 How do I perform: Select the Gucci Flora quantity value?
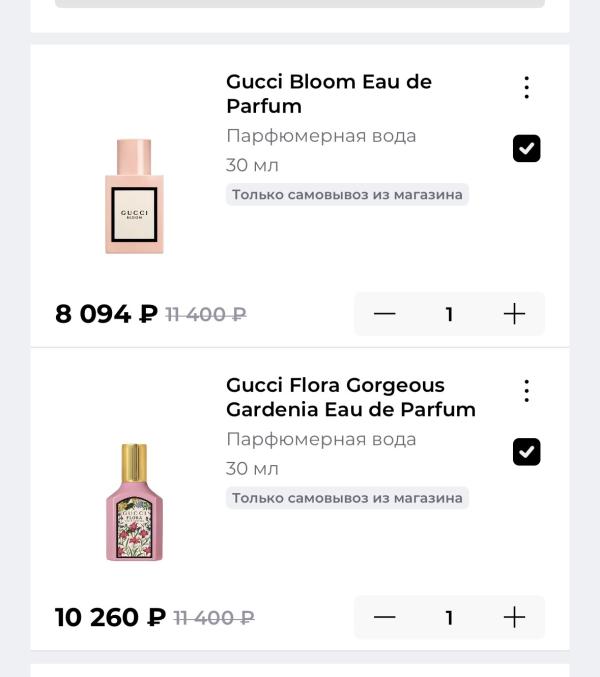[449, 618]
